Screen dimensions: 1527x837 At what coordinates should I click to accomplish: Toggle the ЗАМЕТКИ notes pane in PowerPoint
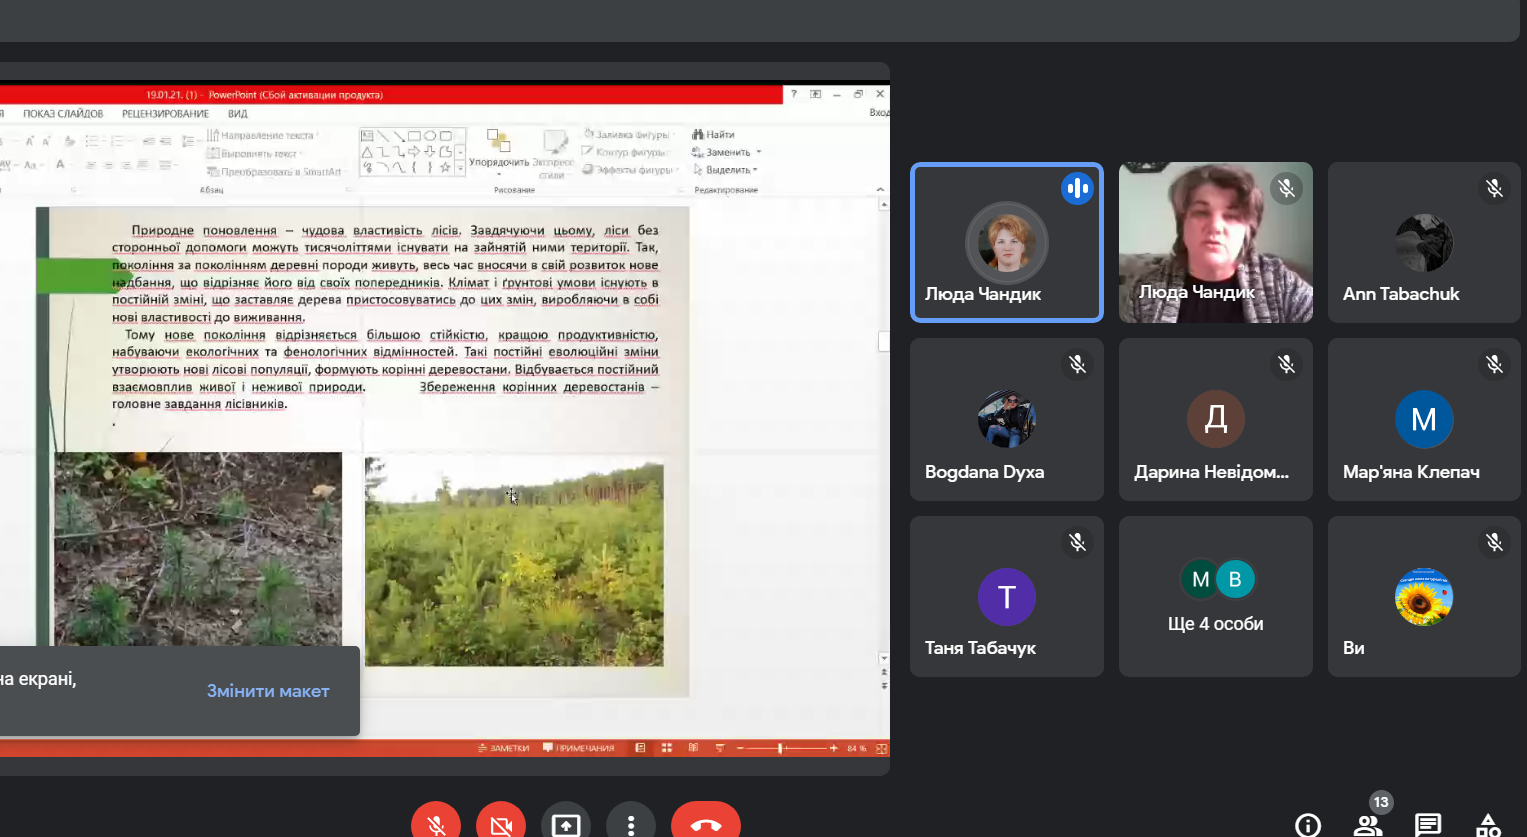(504, 748)
